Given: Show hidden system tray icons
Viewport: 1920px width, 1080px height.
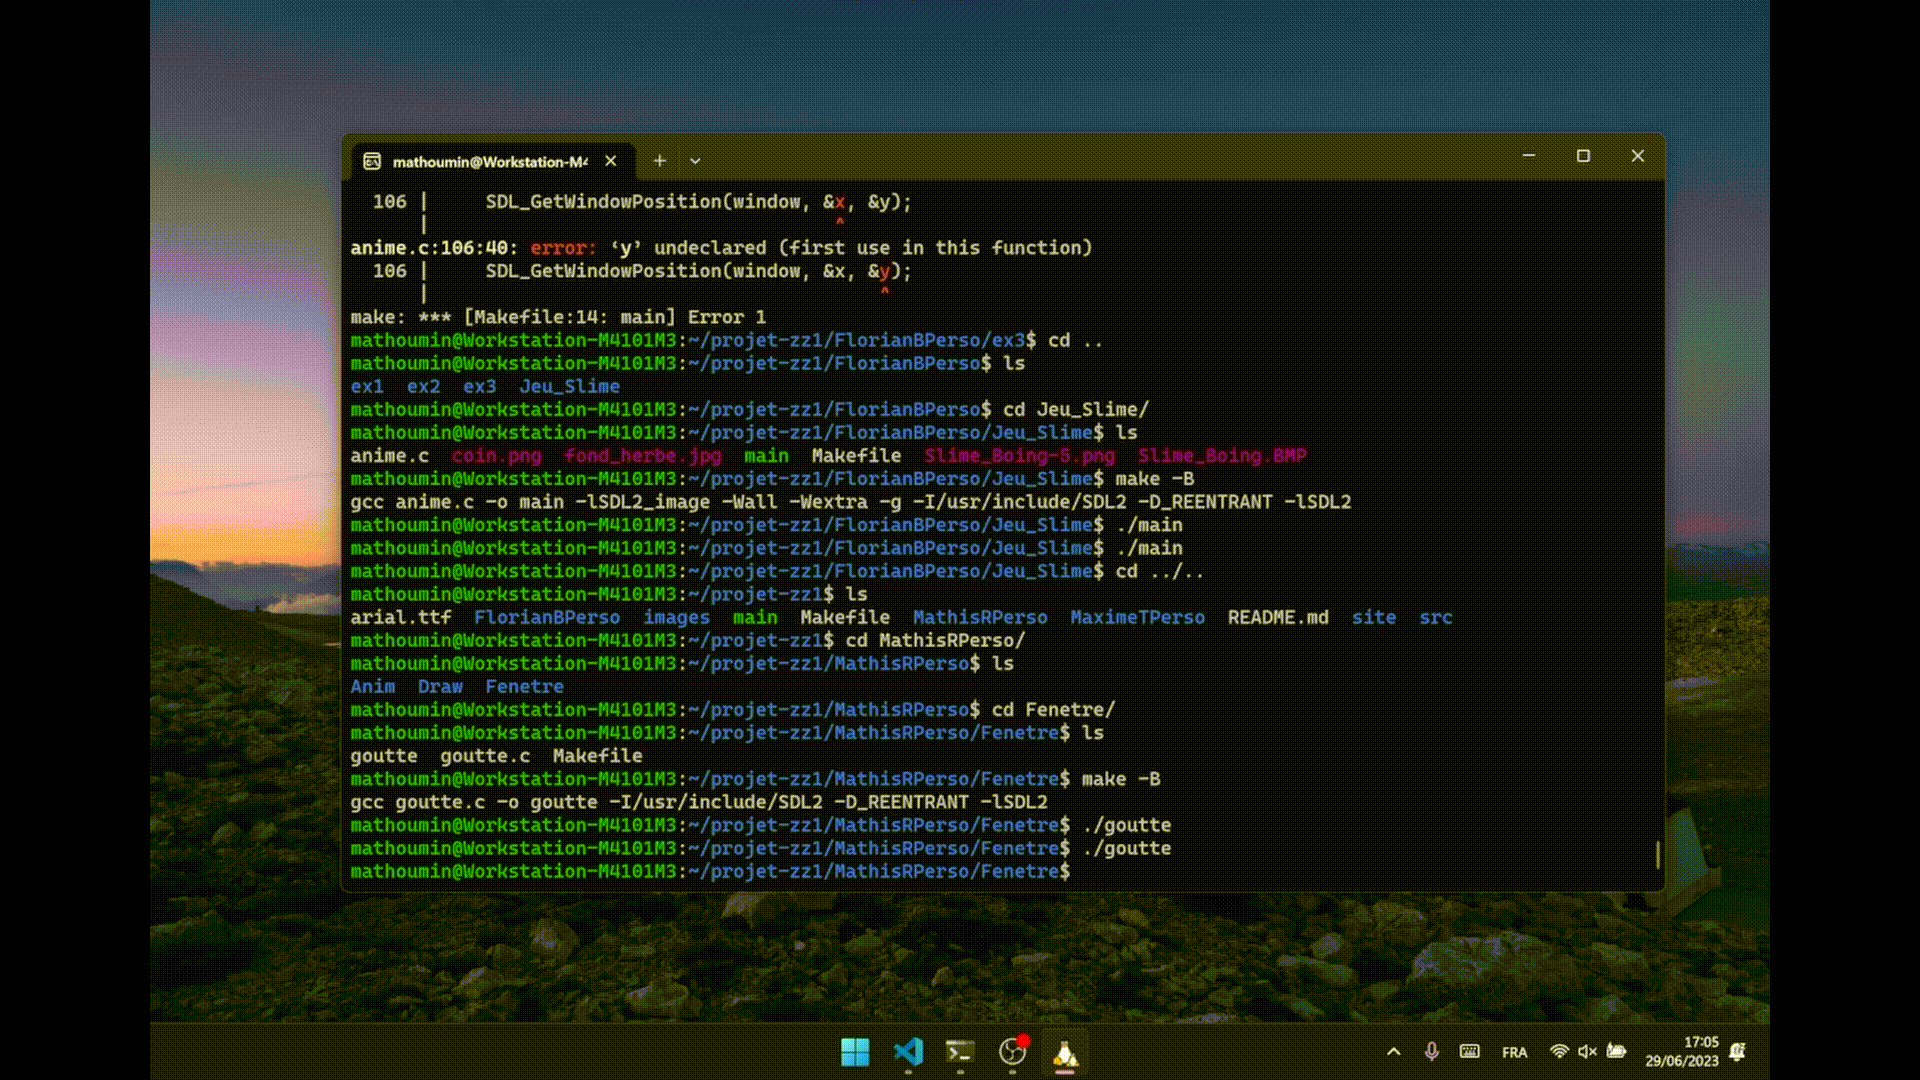Looking at the screenshot, I should [1393, 1052].
